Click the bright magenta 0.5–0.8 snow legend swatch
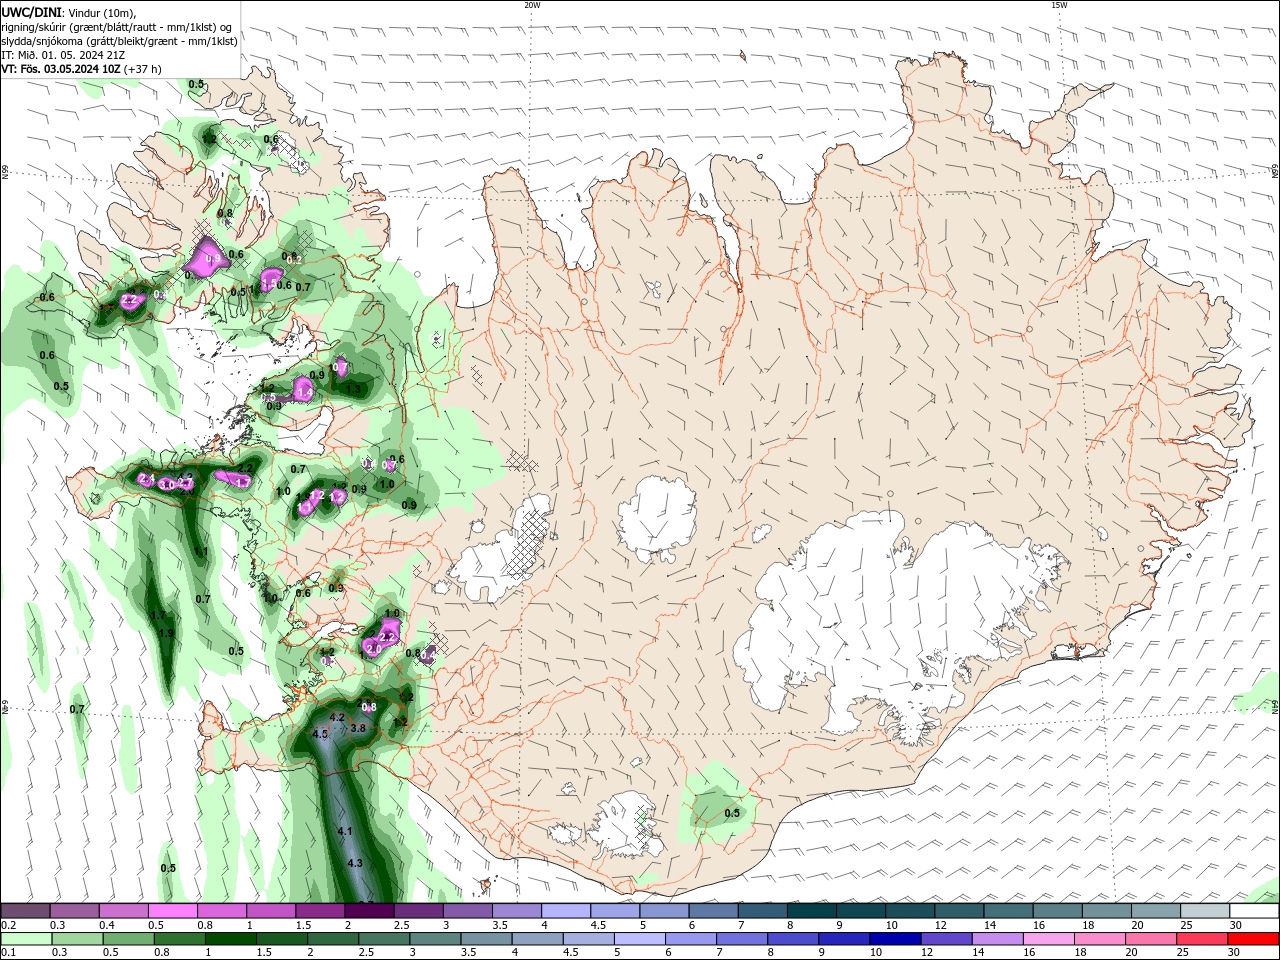Image resolution: width=1280 pixels, height=960 pixels. (x=173, y=911)
